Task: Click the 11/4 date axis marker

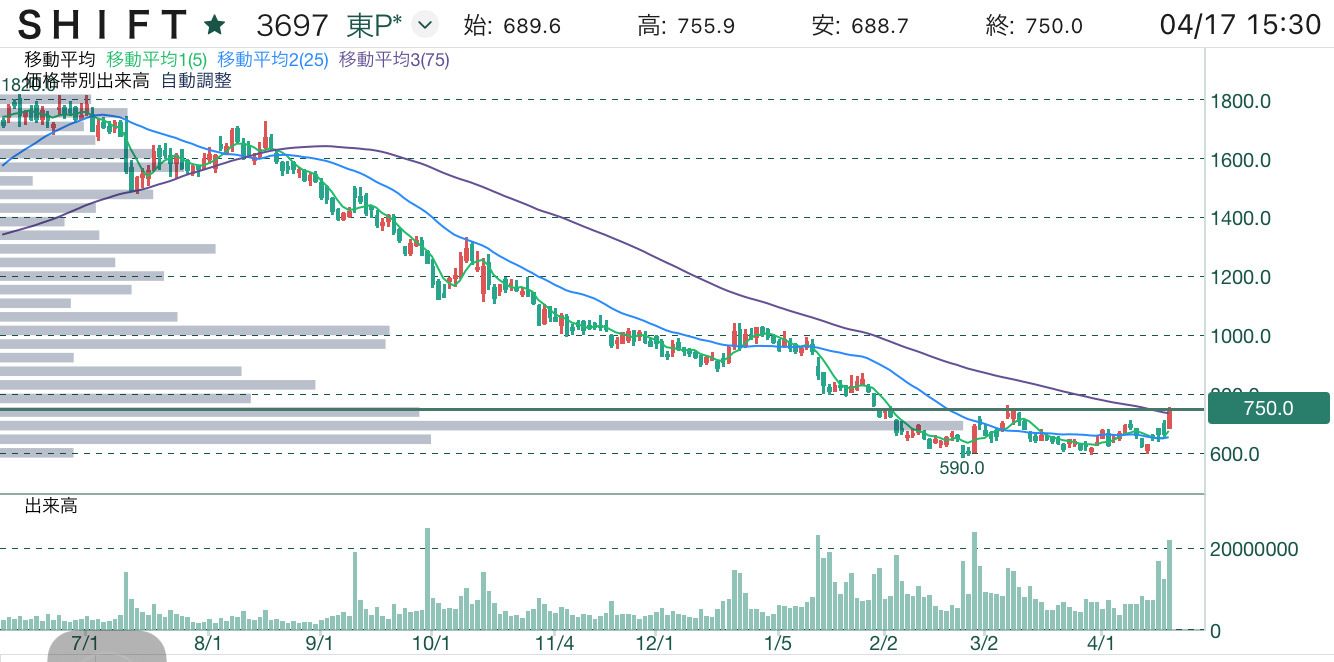Action: (554, 643)
